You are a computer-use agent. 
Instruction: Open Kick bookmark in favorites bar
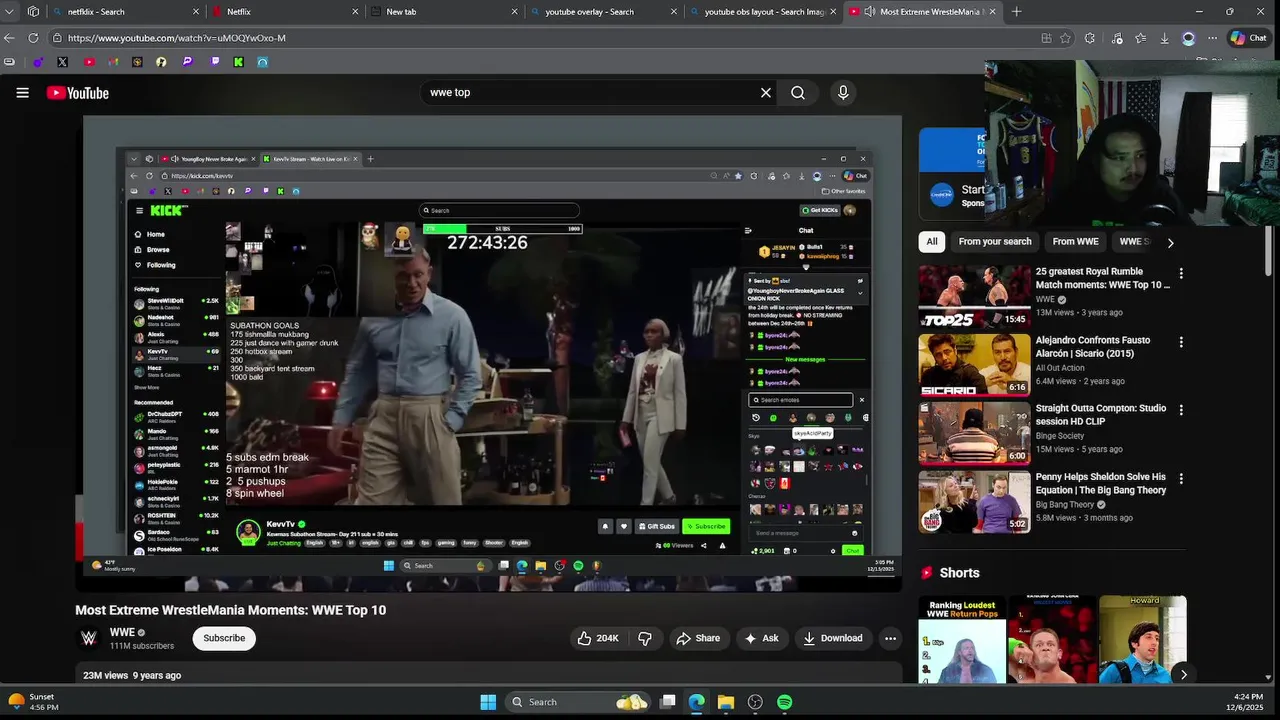[238, 62]
